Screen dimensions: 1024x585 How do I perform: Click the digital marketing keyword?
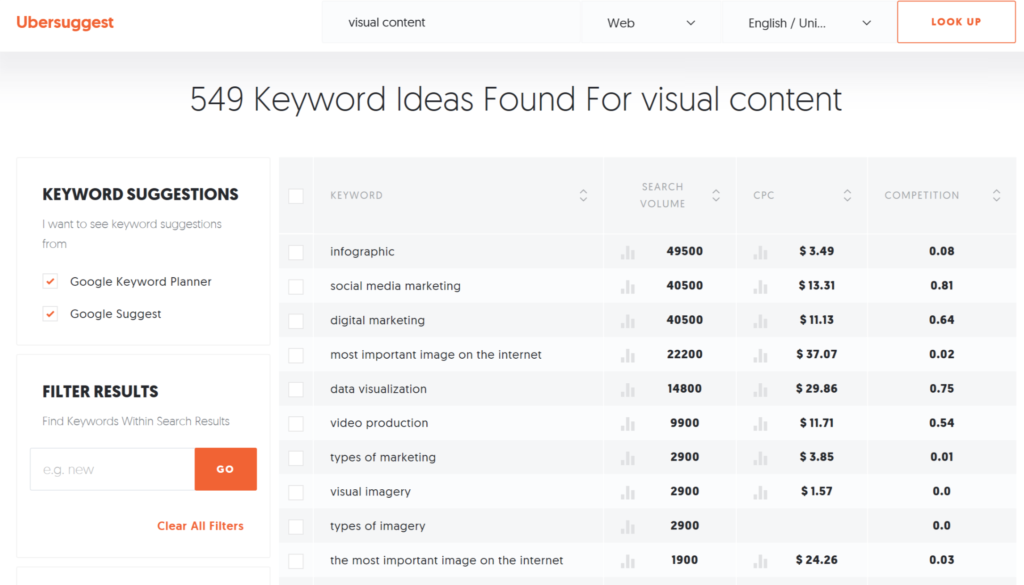tap(377, 320)
